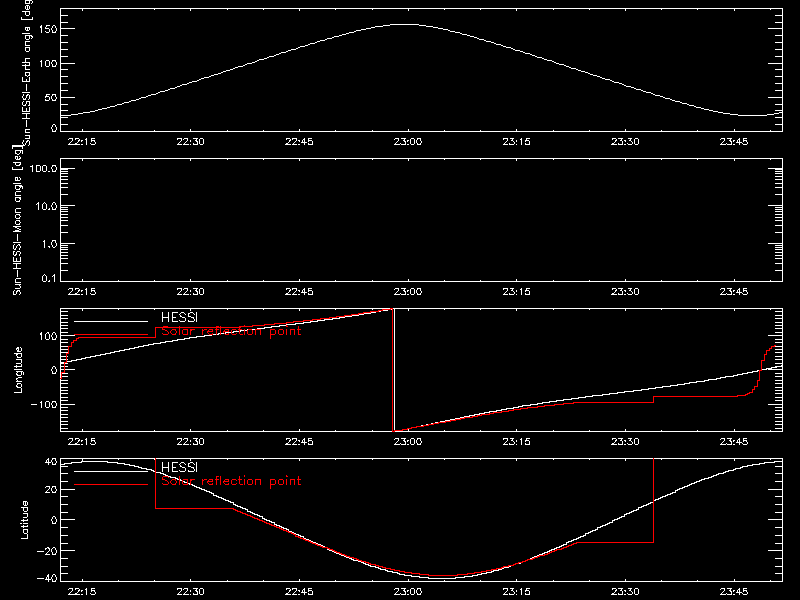Click 22:30 time label under Moon angle plot

(x=190, y=292)
